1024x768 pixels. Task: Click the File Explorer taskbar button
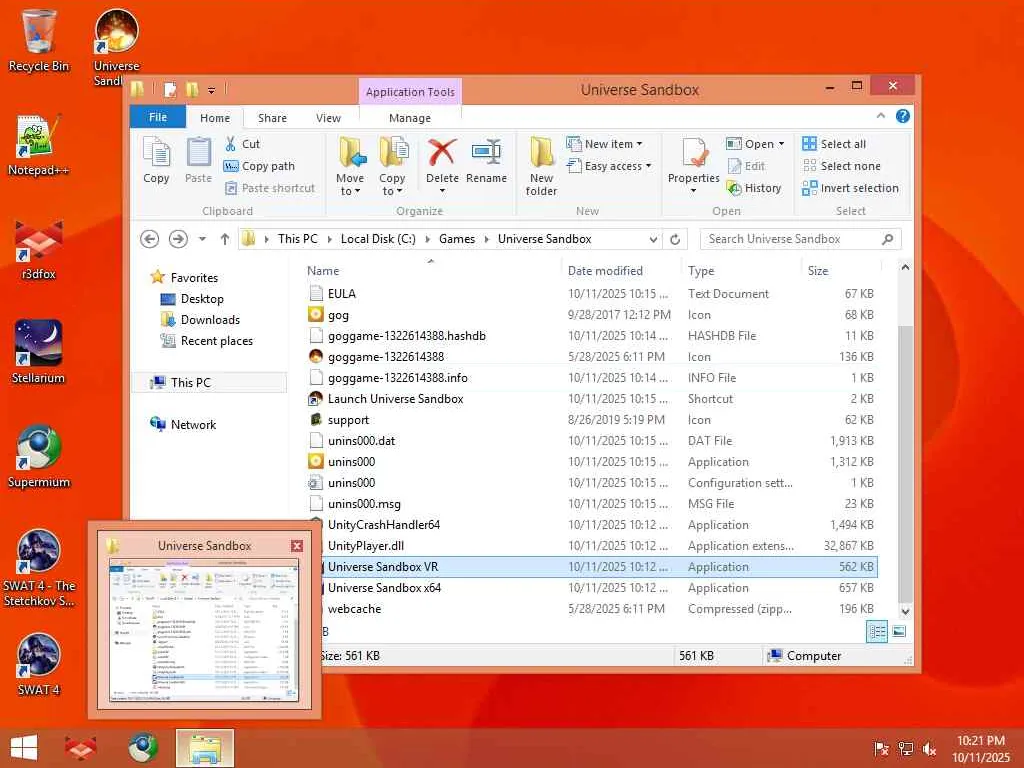[x=204, y=748]
